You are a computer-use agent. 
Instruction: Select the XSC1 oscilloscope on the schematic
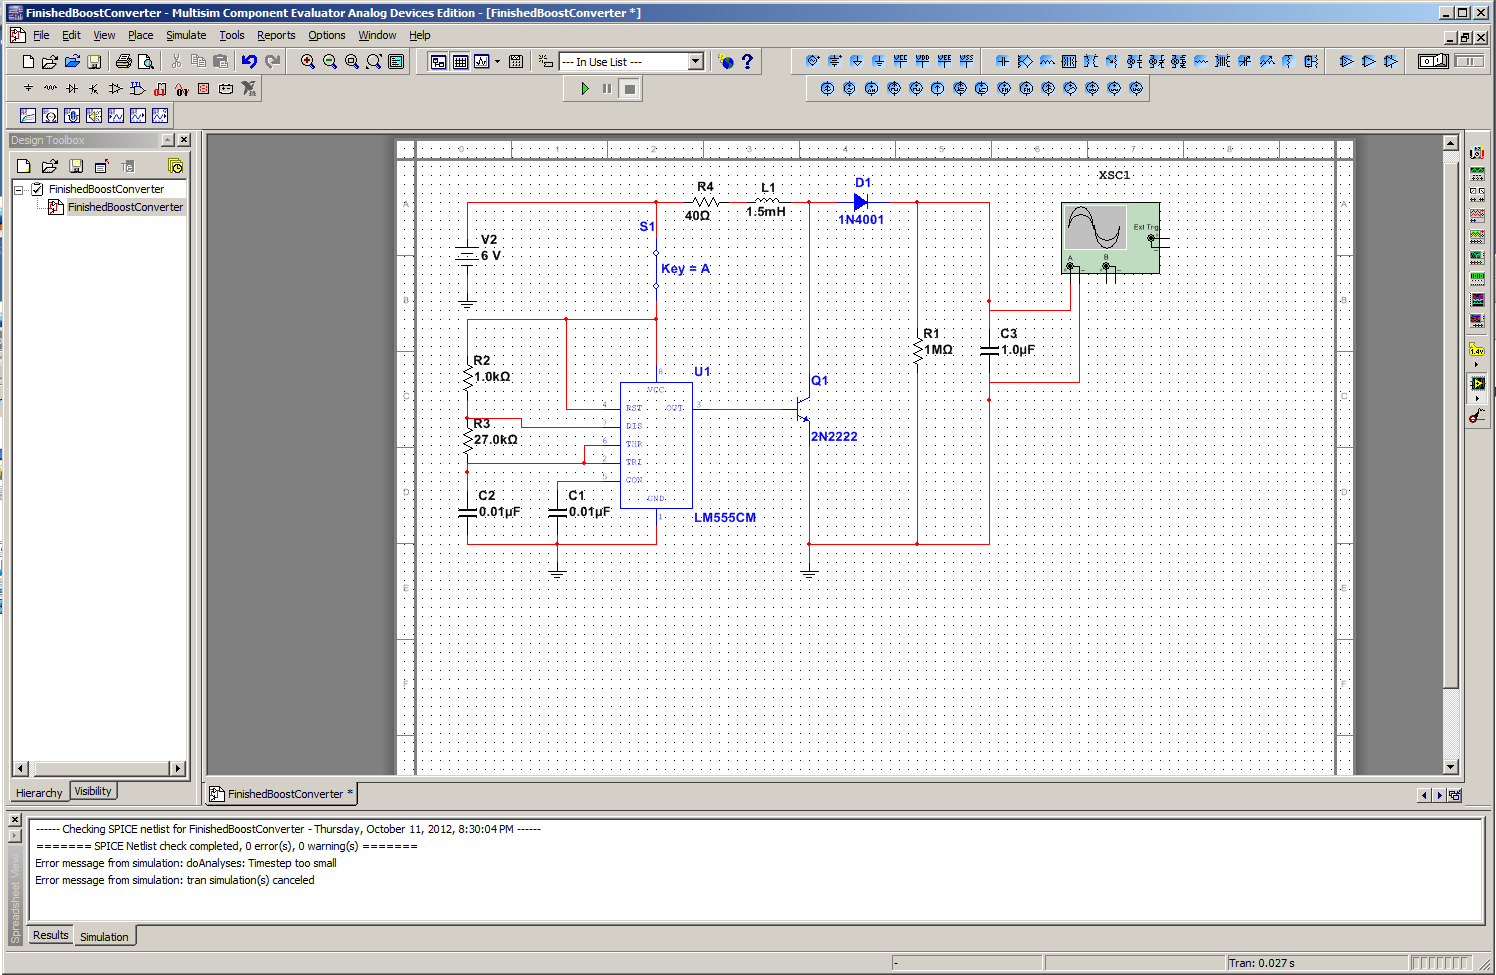click(1111, 237)
